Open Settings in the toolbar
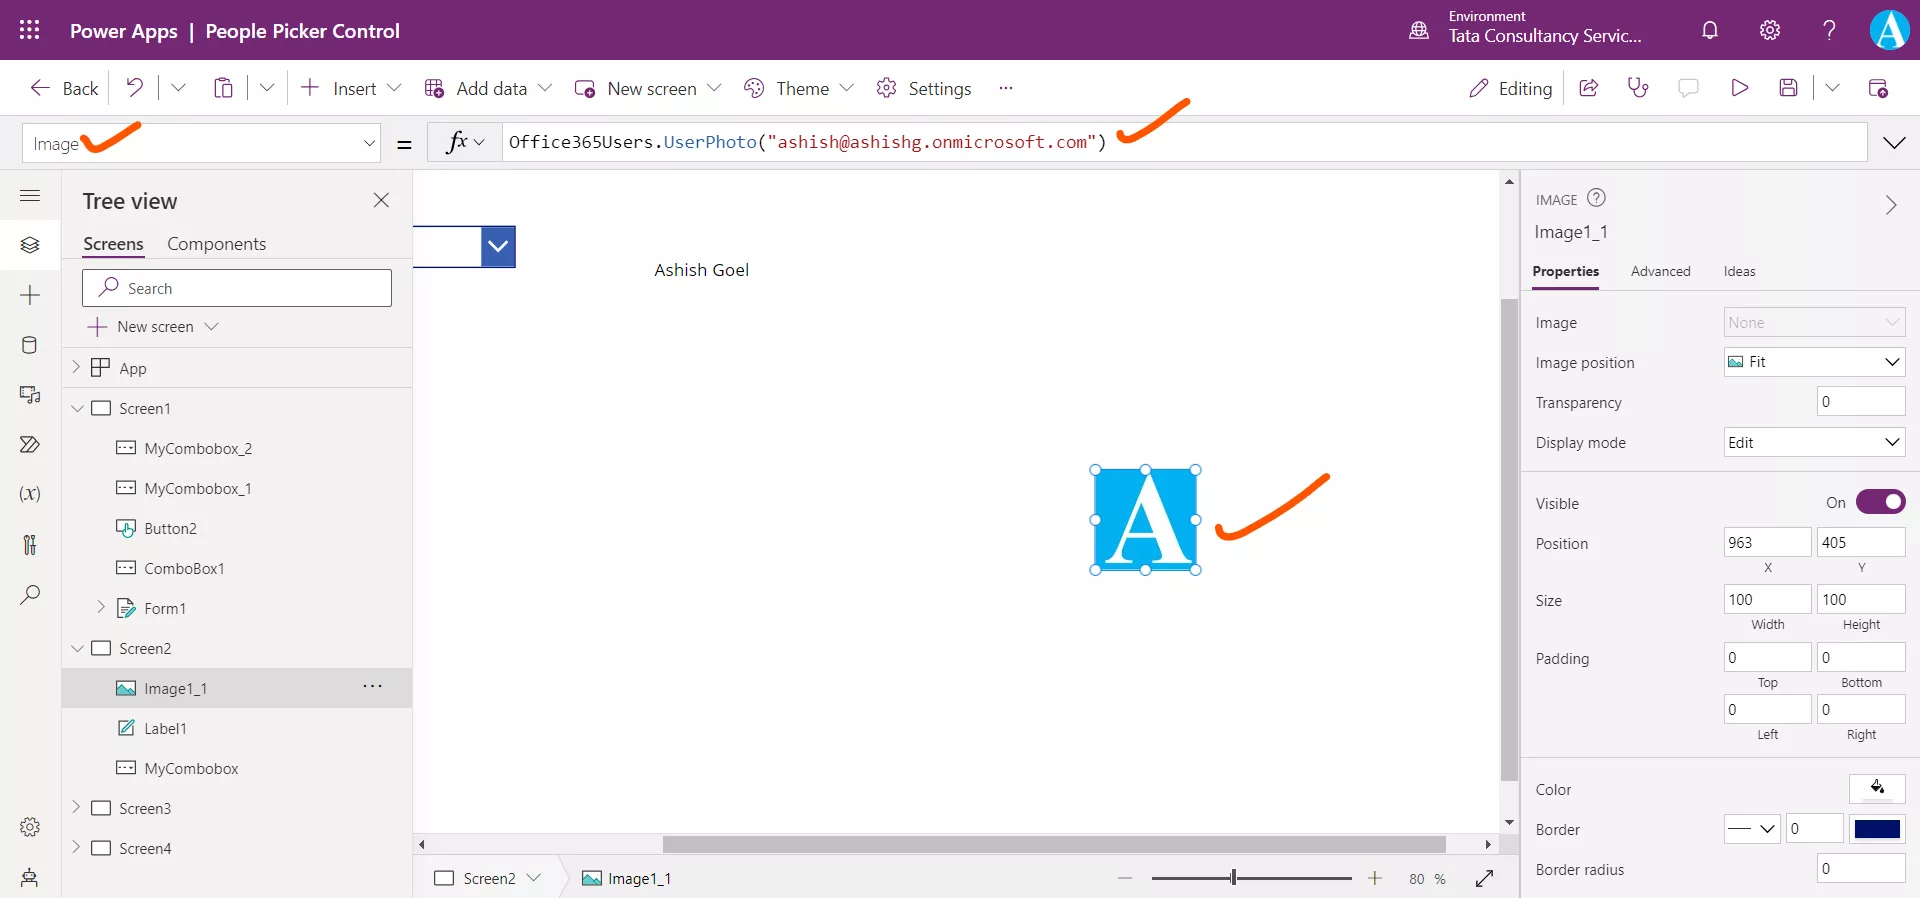Screen dimensions: 1920x898 [x=924, y=88]
